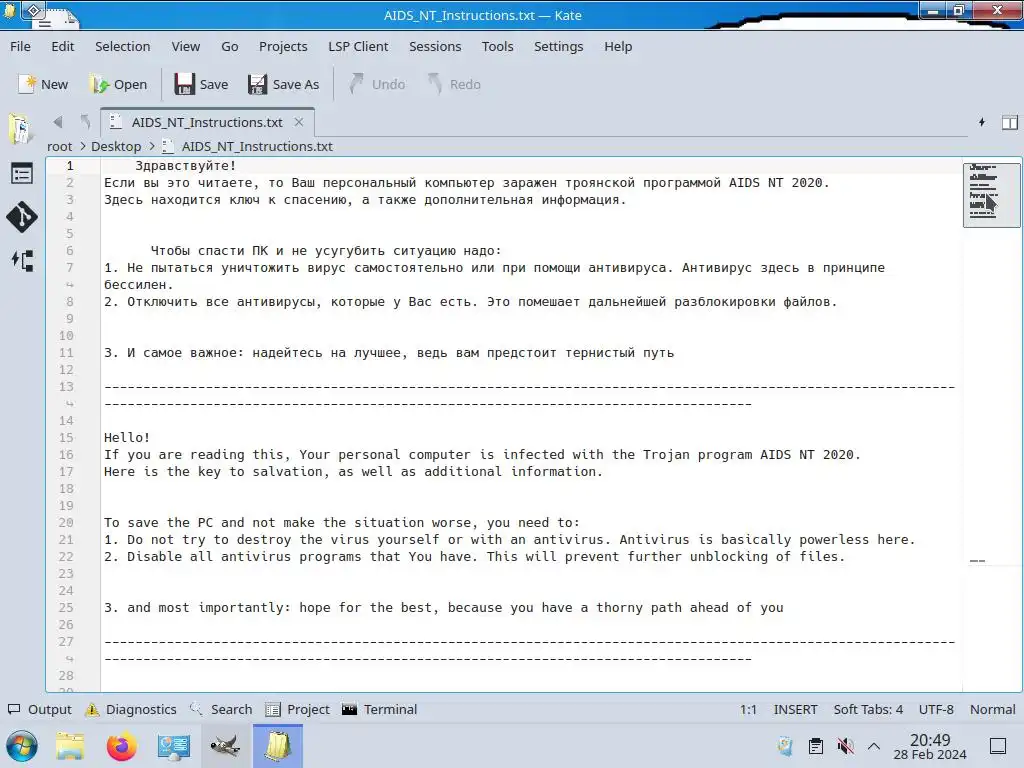Save the document with Save button

tap(201, 84)
